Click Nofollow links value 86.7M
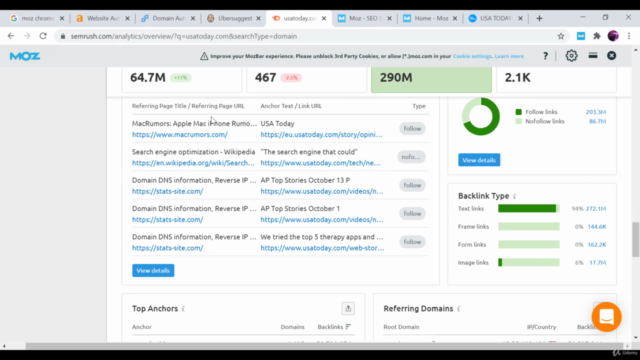This screenshot has height=360, width=640. click(x=598, y=121)
